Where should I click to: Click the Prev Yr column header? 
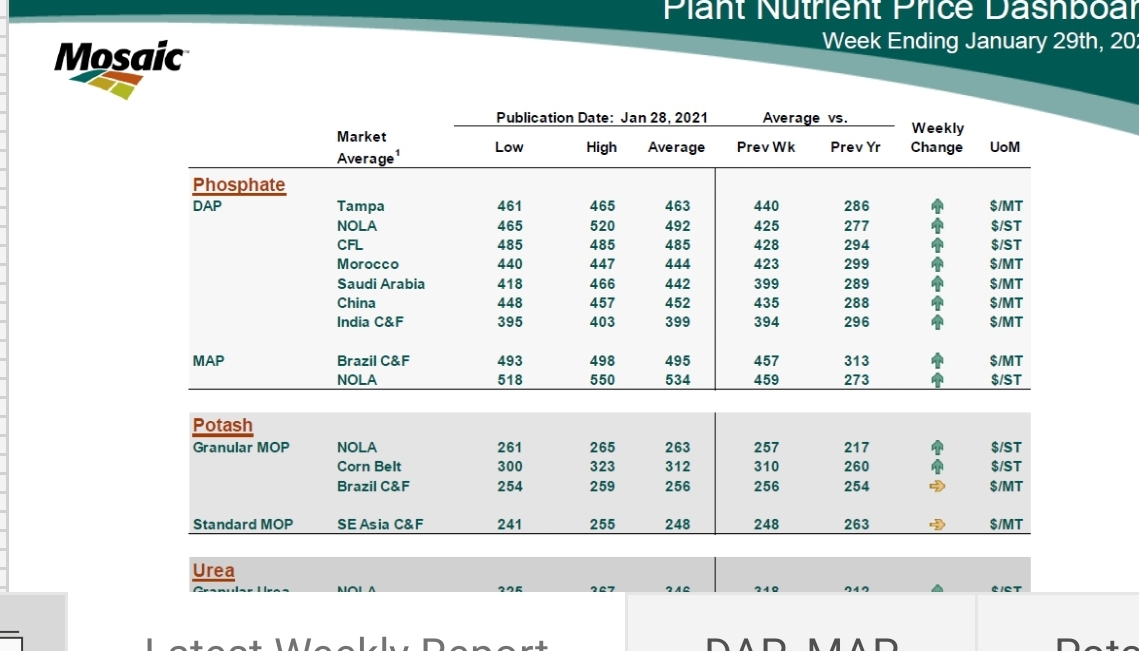coord(856,147)
